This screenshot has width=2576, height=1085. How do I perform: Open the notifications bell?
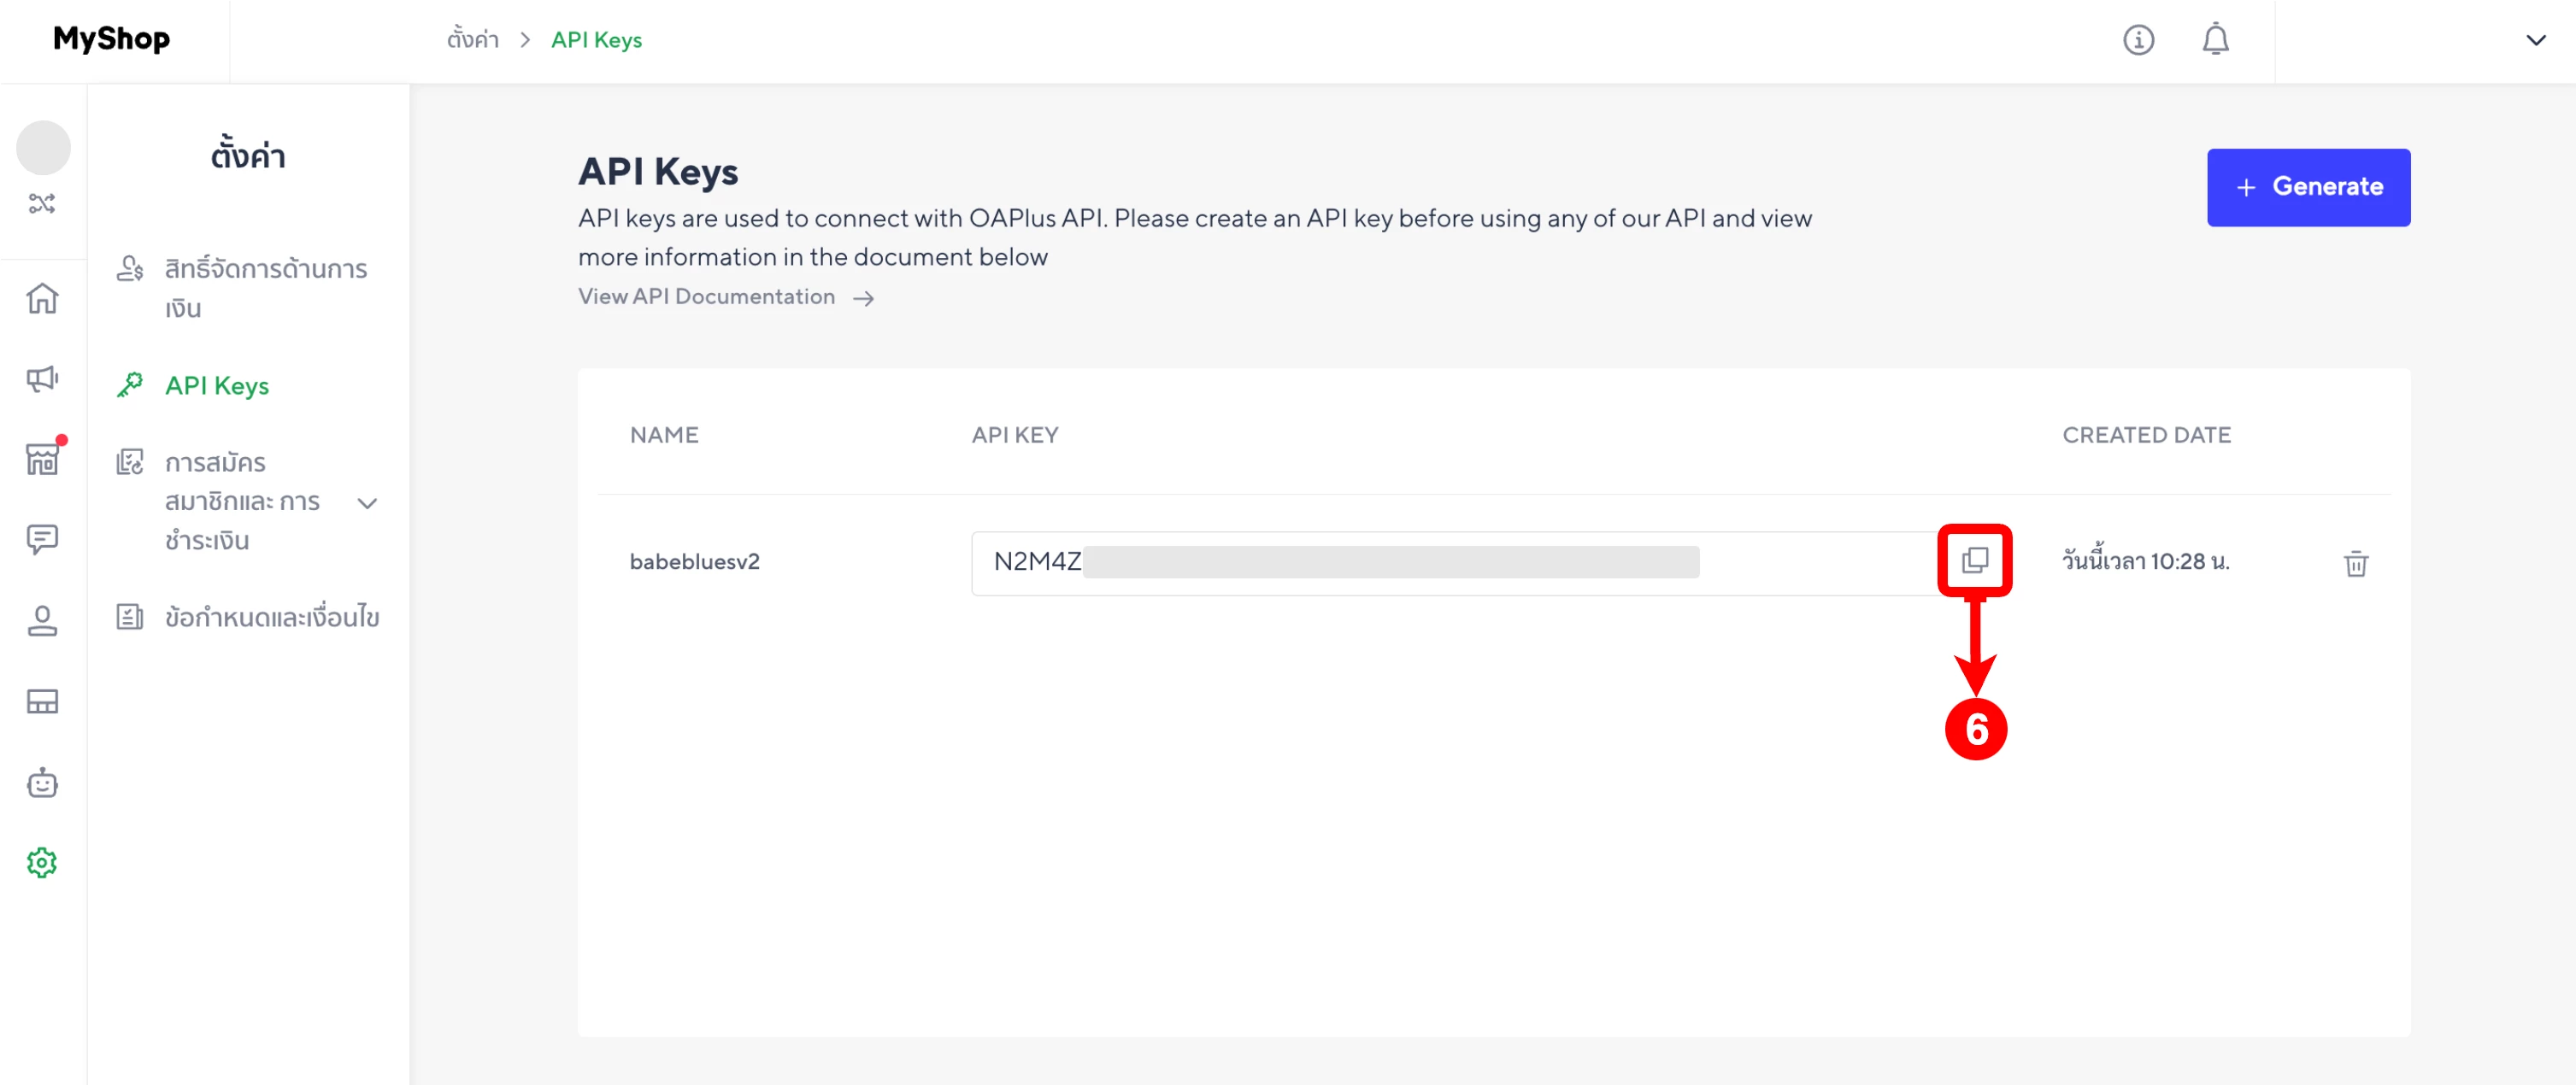coord(2215,40)
